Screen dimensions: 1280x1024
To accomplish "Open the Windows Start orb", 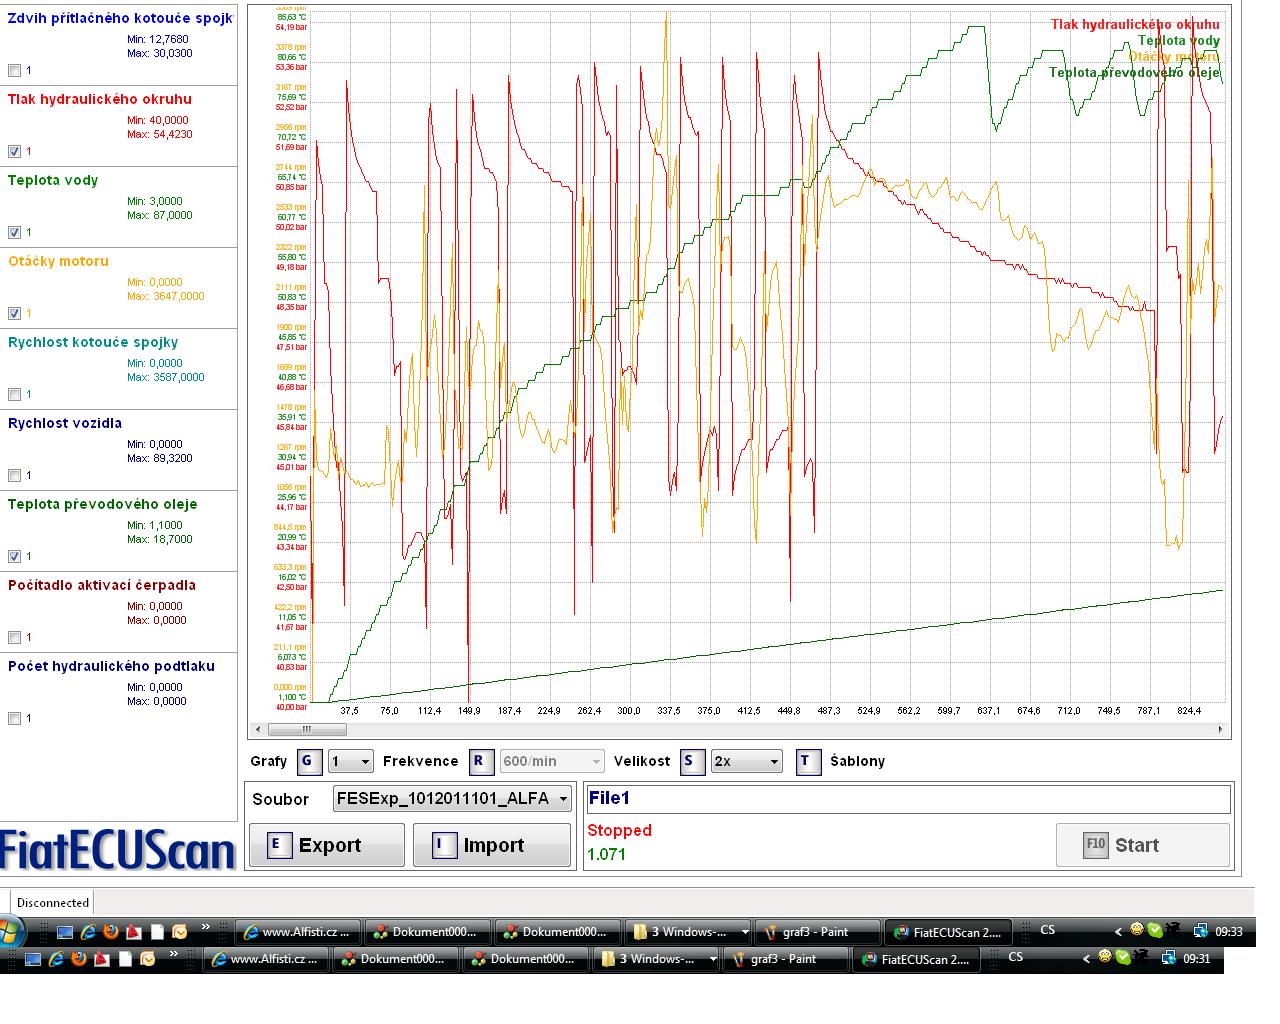I will coord(10,931).
